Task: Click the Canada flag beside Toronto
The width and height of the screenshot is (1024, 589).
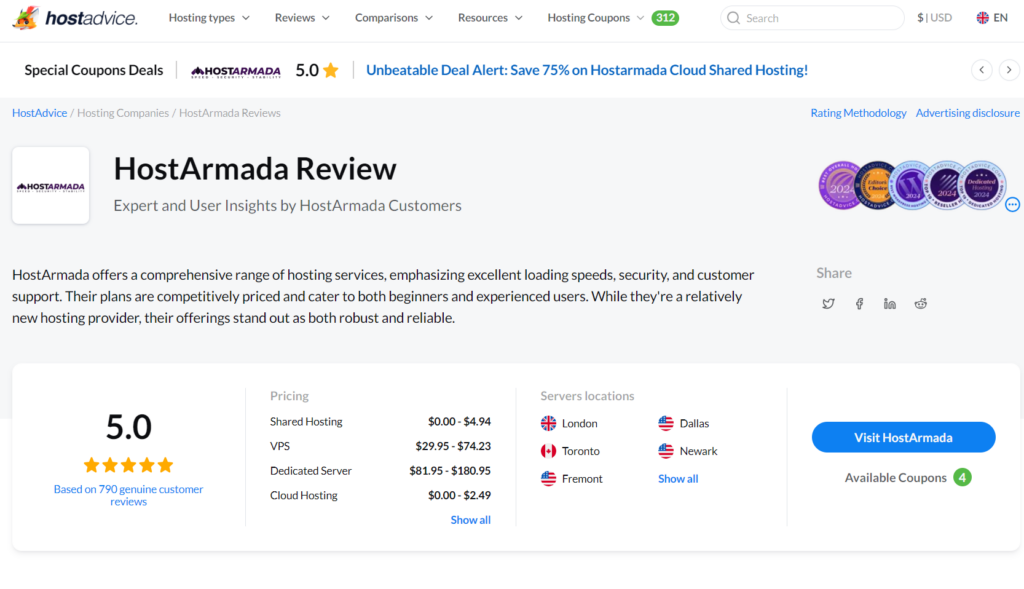Action: pos(549,451)
